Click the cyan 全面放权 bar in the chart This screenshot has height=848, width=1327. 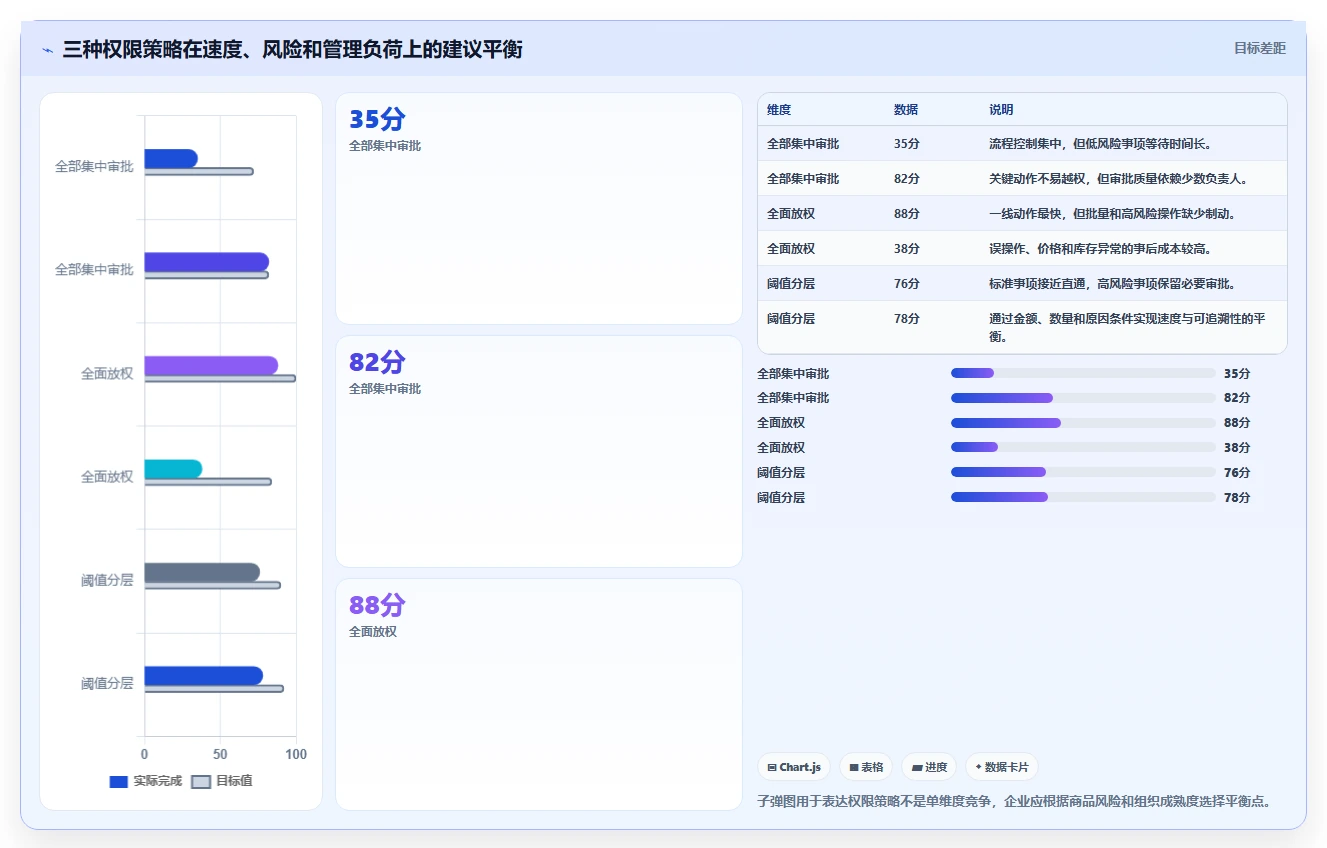173,469
